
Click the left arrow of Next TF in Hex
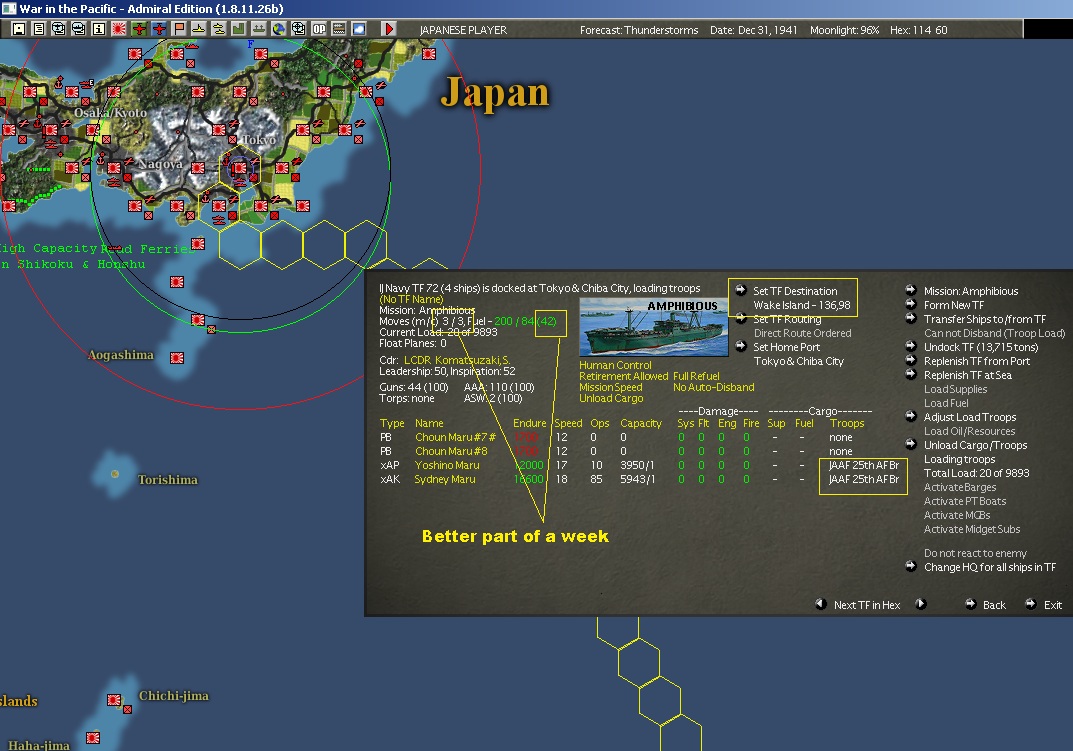tap(820, 604)
